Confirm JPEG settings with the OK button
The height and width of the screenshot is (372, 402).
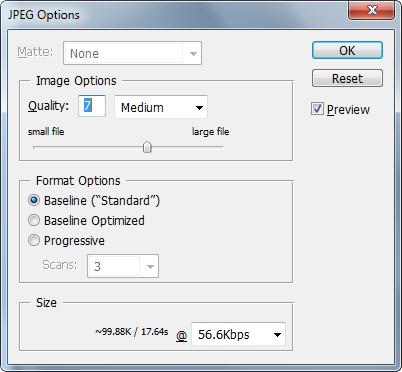tap(347, 50)
